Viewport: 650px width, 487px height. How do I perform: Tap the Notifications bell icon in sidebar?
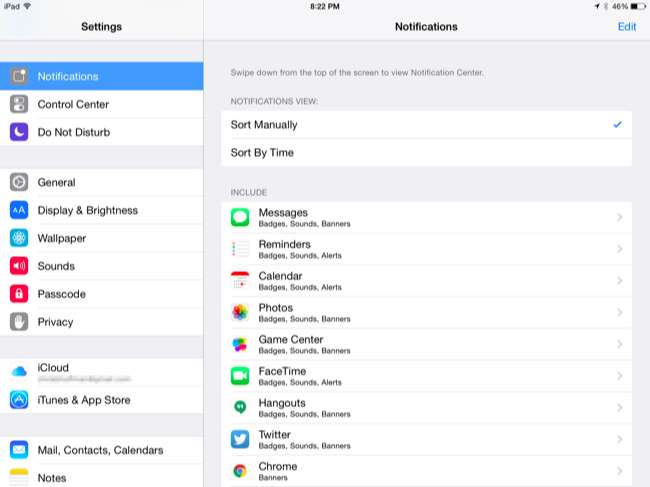pyautogui.click(x=19, y=76)
